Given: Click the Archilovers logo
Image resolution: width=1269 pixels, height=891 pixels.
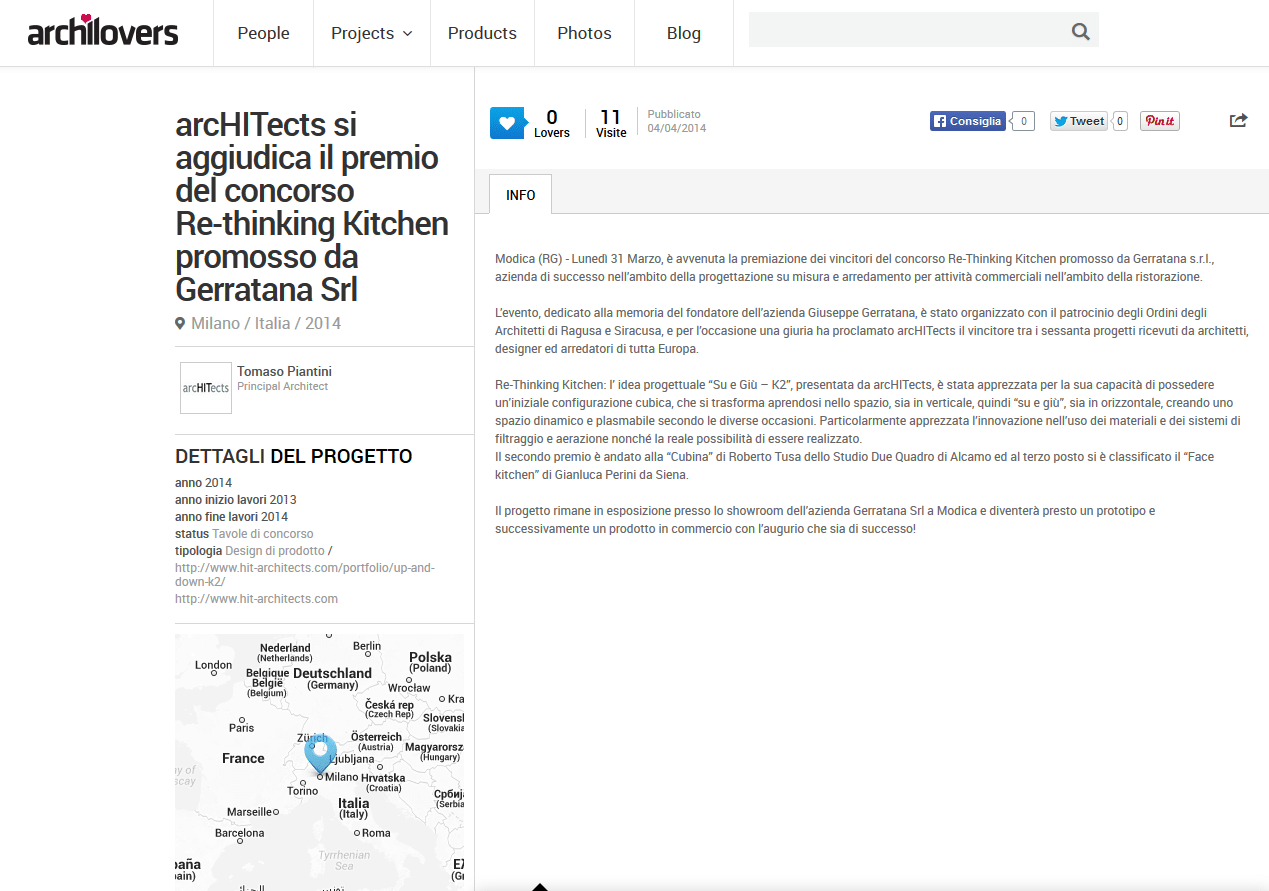Looking at the screenshot, I should click(x=103, y=31).
